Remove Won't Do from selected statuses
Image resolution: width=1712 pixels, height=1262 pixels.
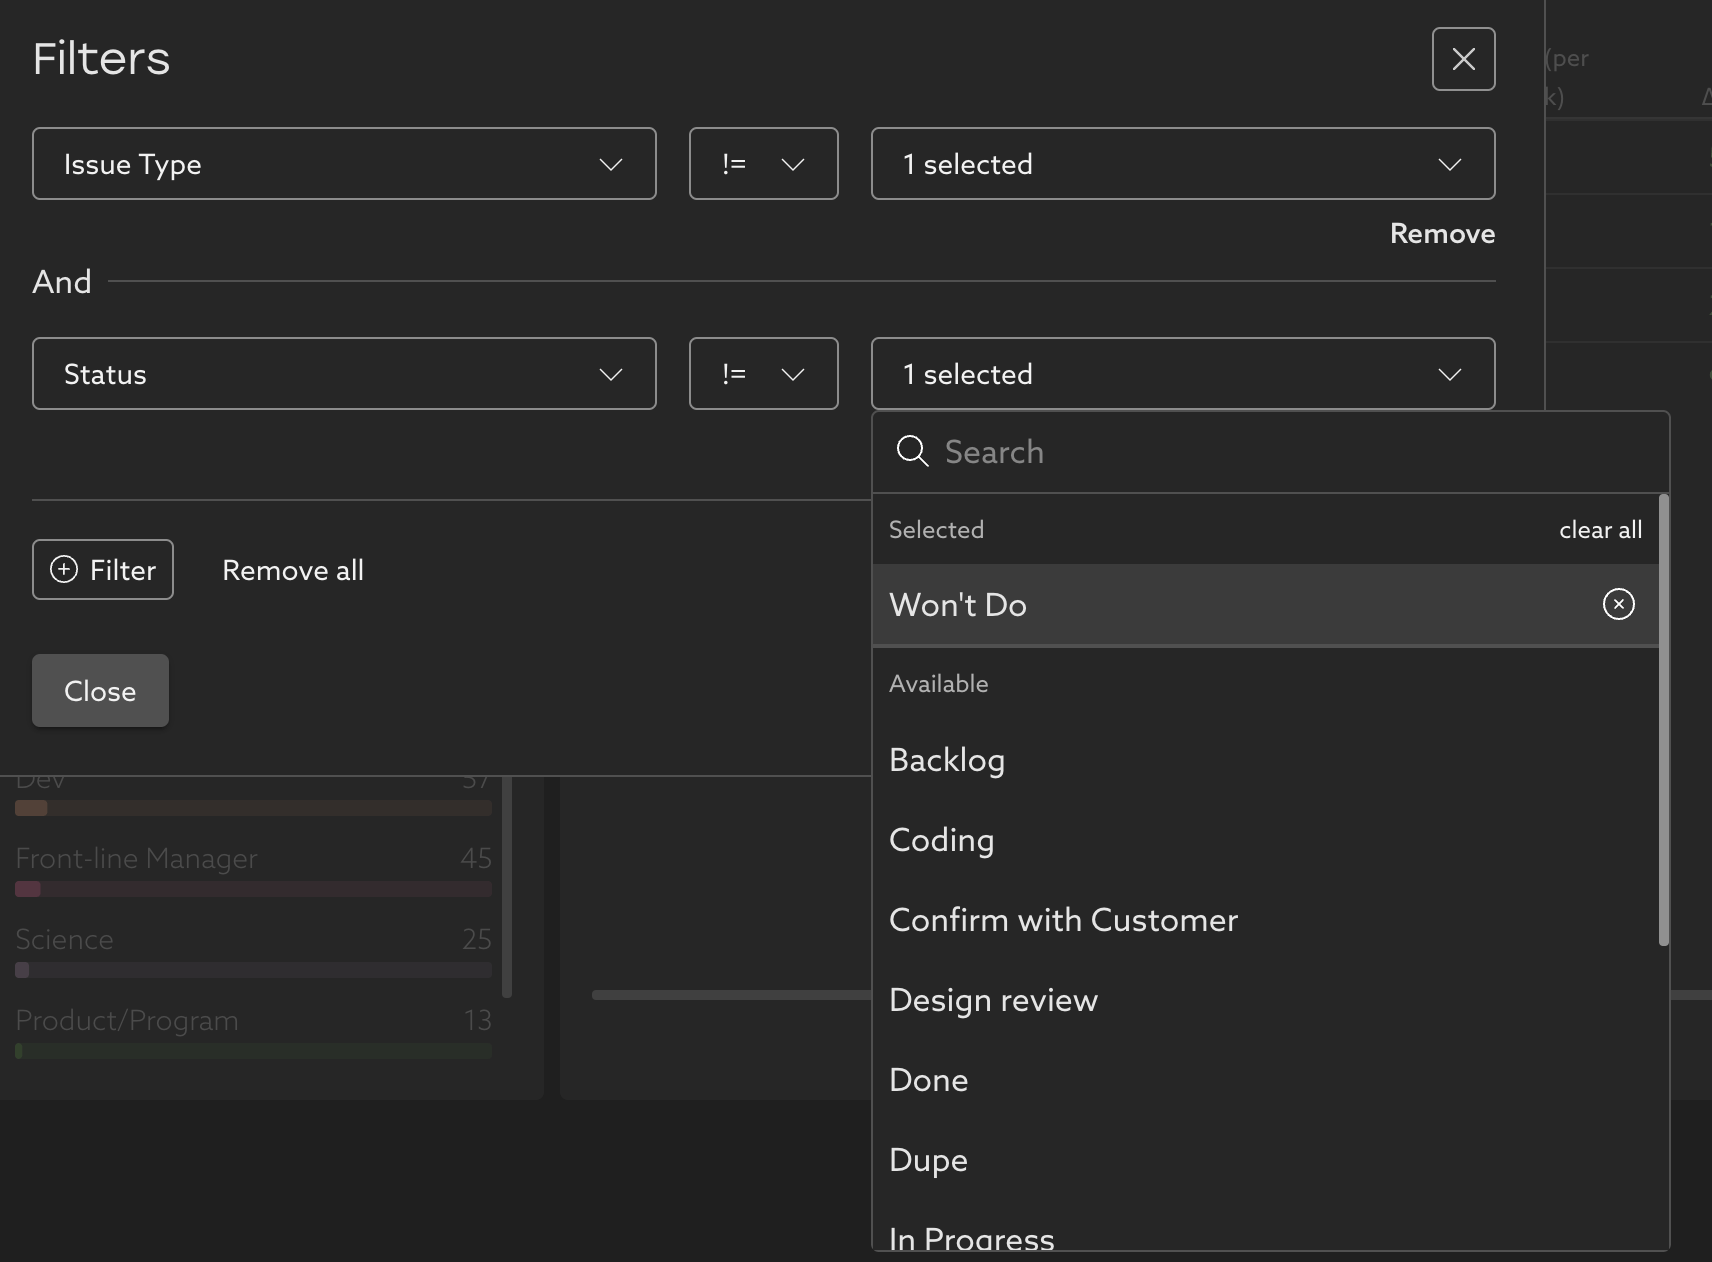tap(1618, 604)
